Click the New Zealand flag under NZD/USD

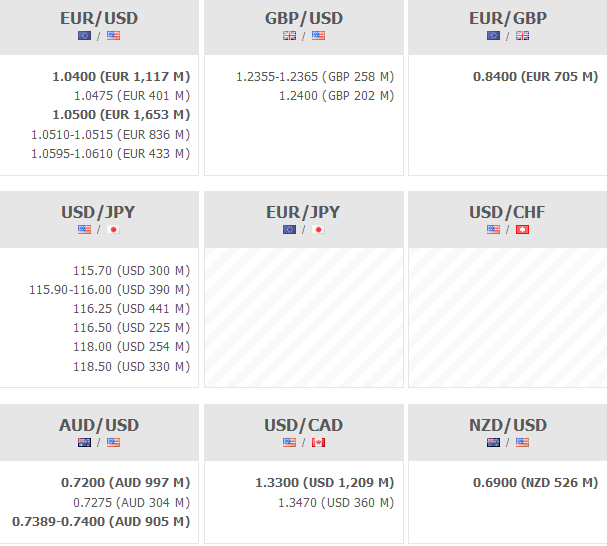494,442
